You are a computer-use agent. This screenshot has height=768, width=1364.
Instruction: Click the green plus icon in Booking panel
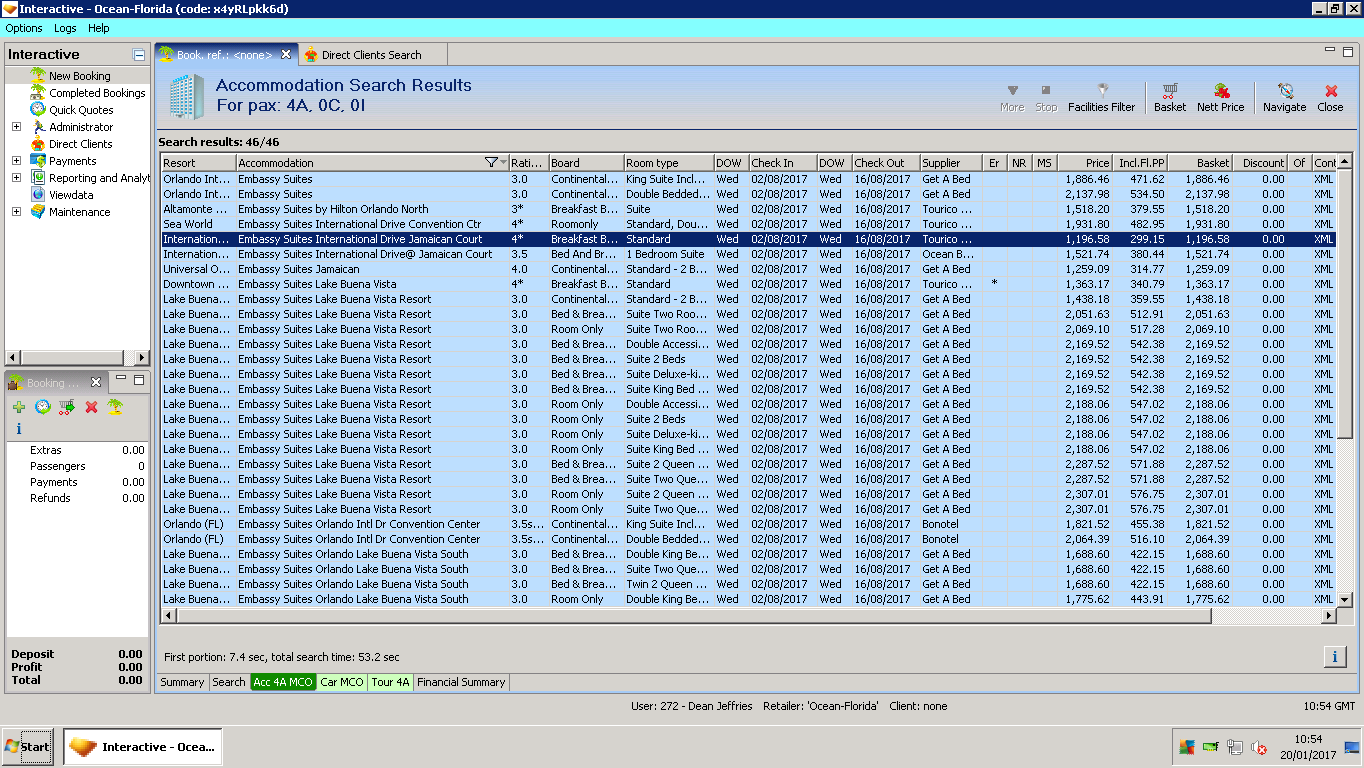click(19, 407)
